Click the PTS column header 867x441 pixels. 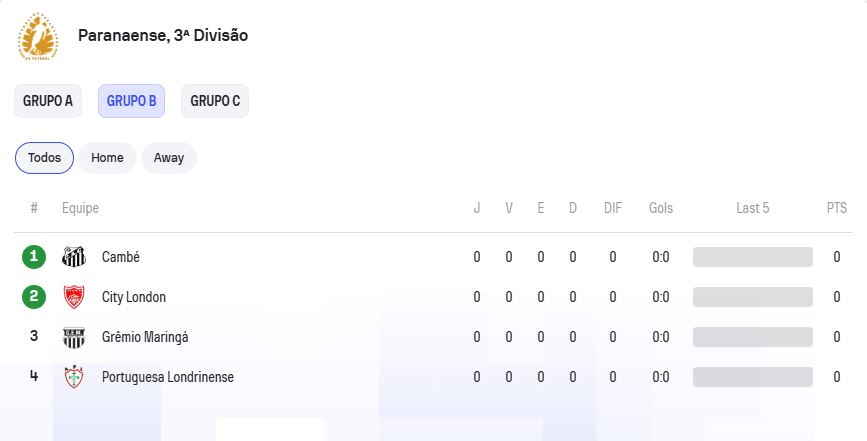[x=837, y=208]
